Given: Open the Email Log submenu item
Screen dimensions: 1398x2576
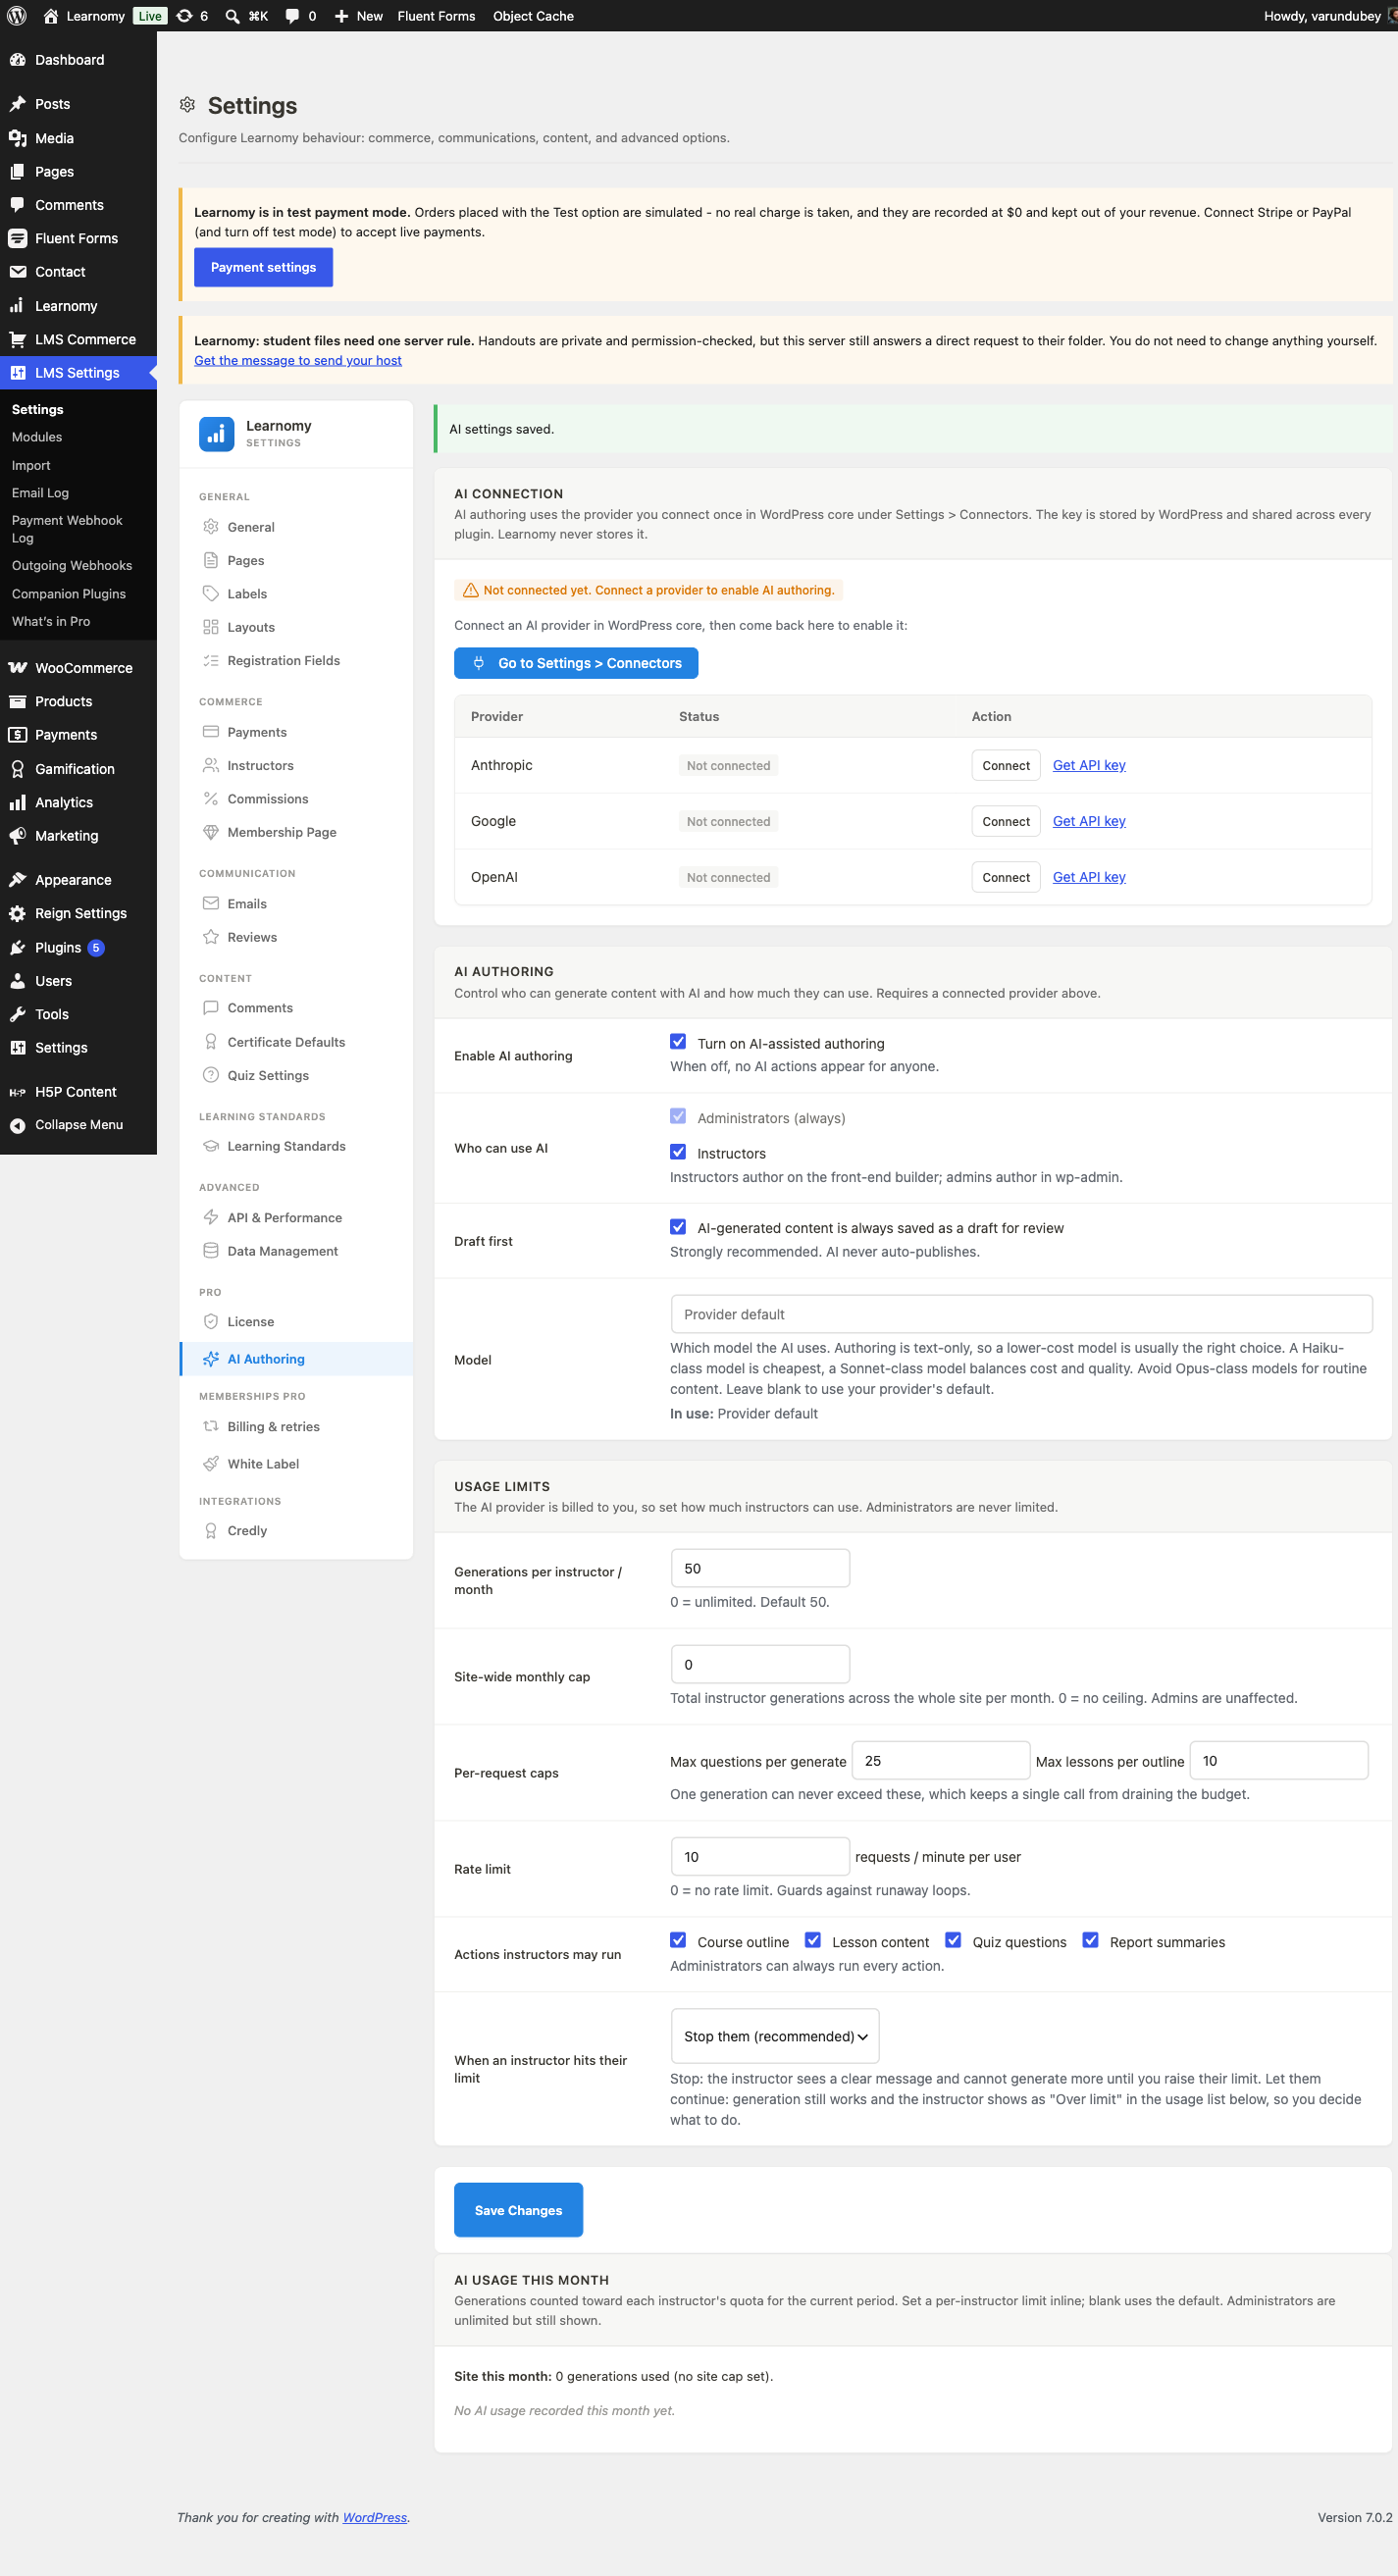Looking at the screenshot, I should click(40, 493).
